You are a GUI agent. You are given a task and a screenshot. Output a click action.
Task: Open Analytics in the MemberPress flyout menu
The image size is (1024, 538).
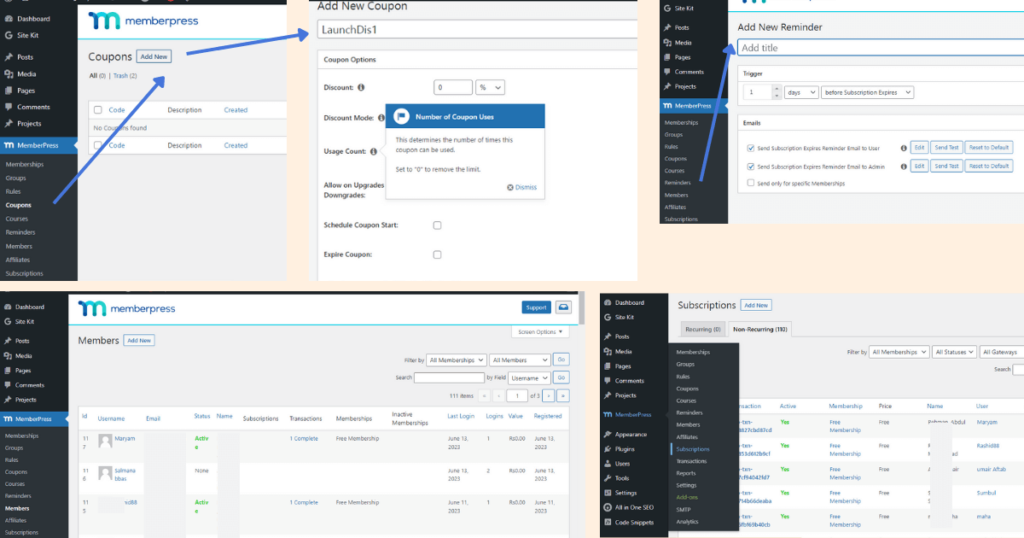tap(687, 522)
